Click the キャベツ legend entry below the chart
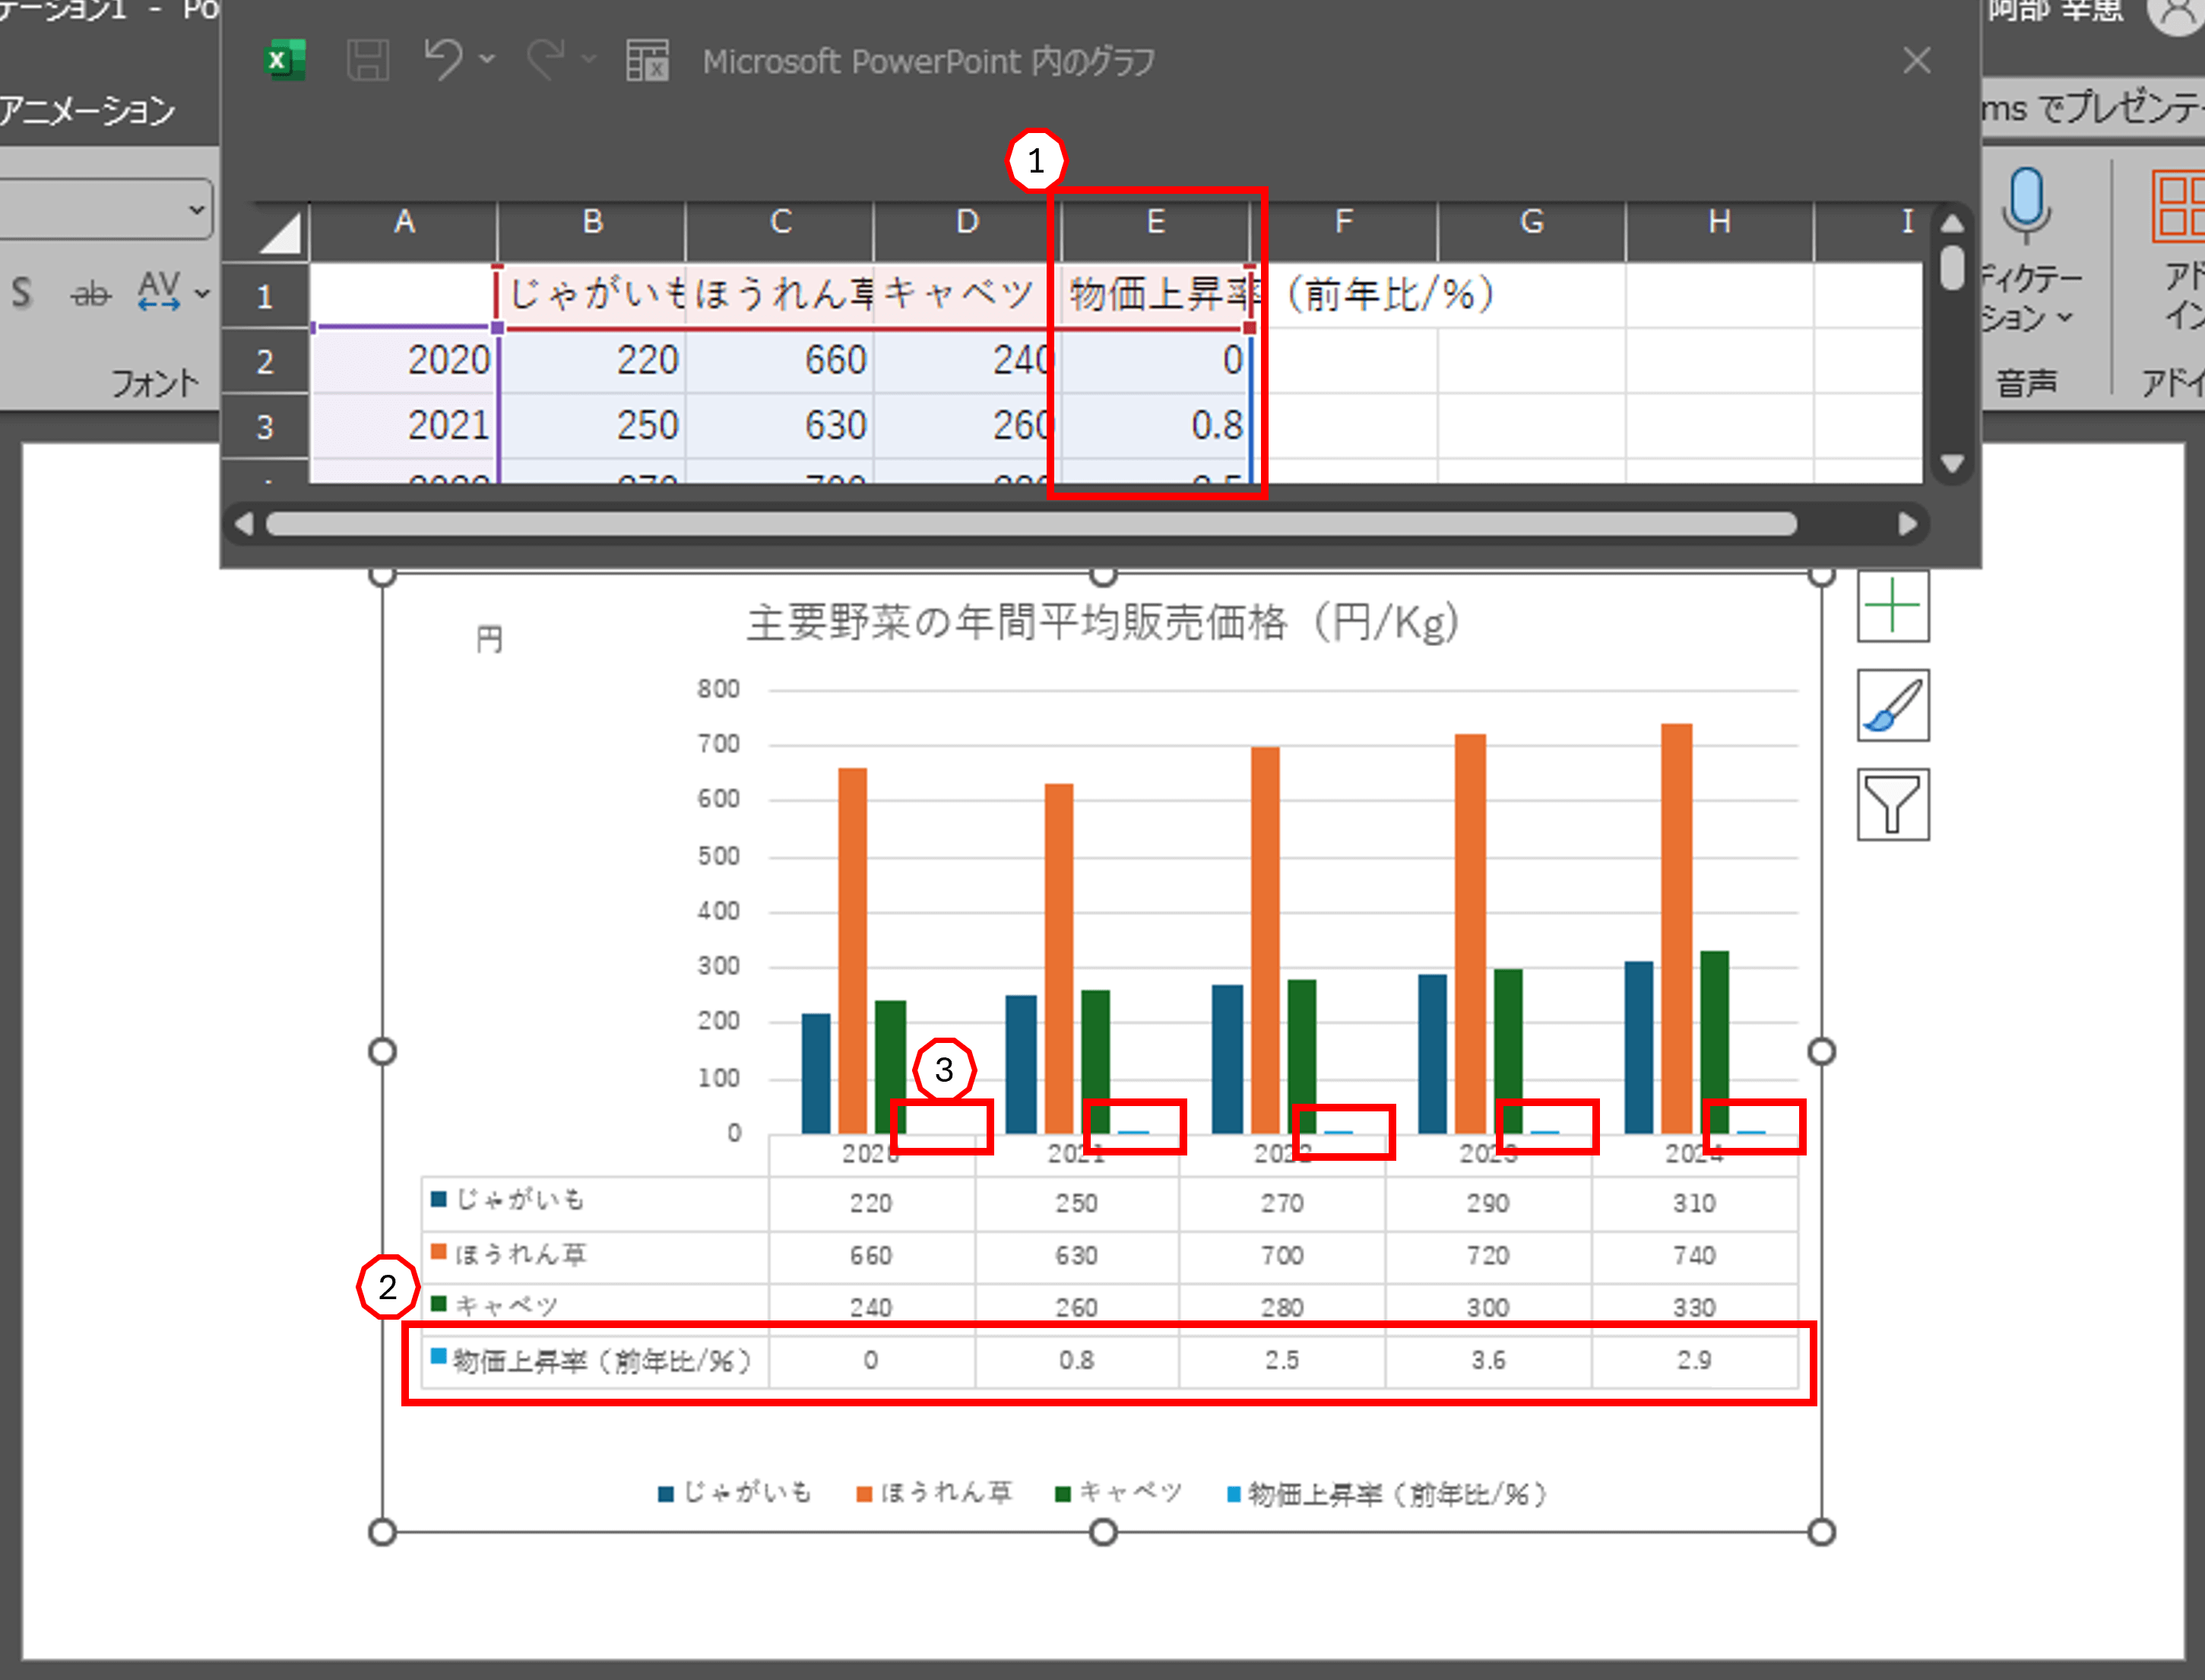Image resolution: width=2205 pixels, height=1680 pixels. click(x=1119, y=1493)
